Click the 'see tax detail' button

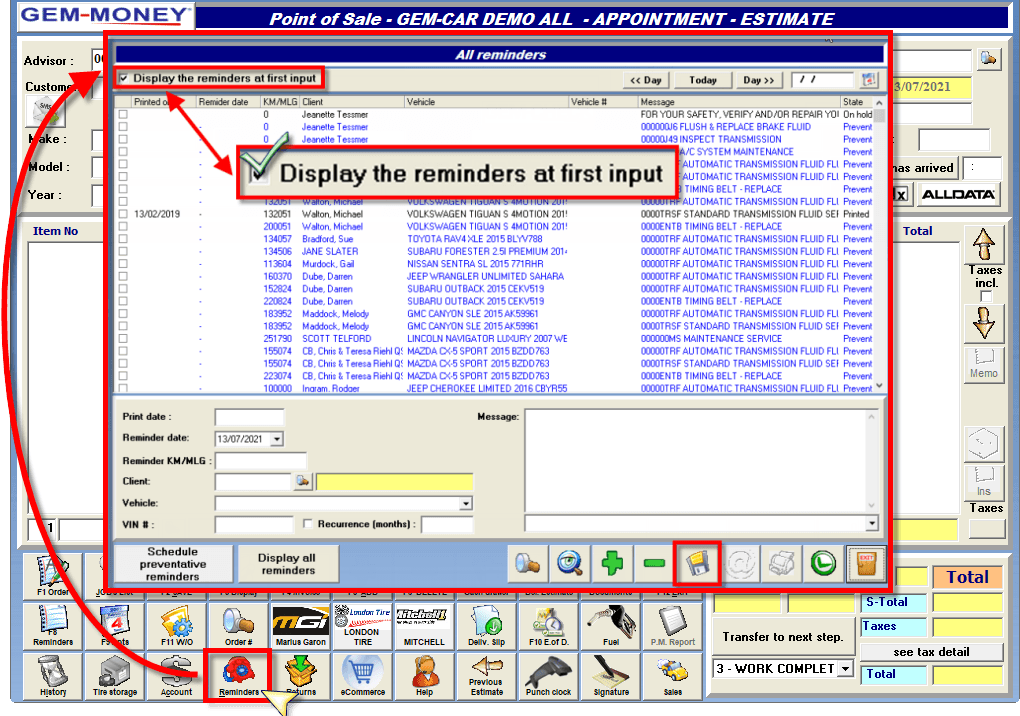(931, 652)
